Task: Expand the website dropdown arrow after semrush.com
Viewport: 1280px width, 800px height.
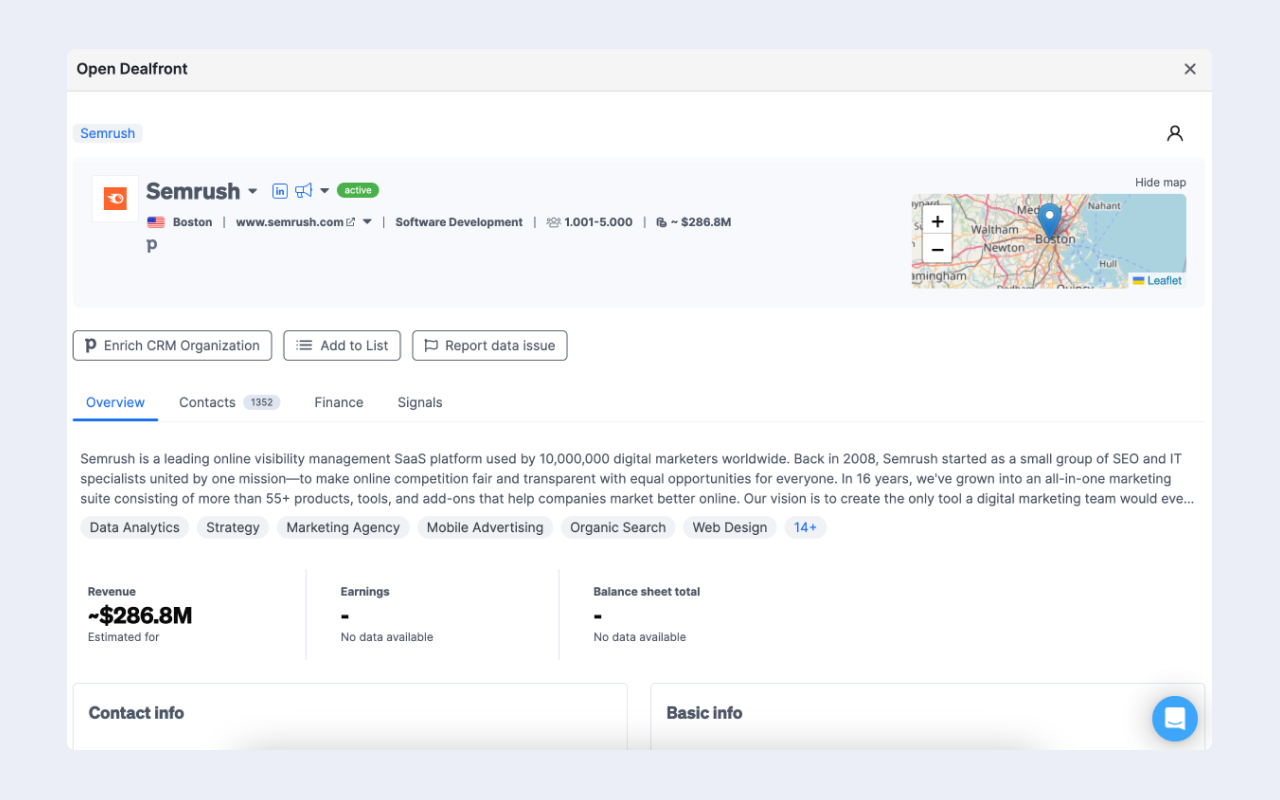Action: pos(367,222)
